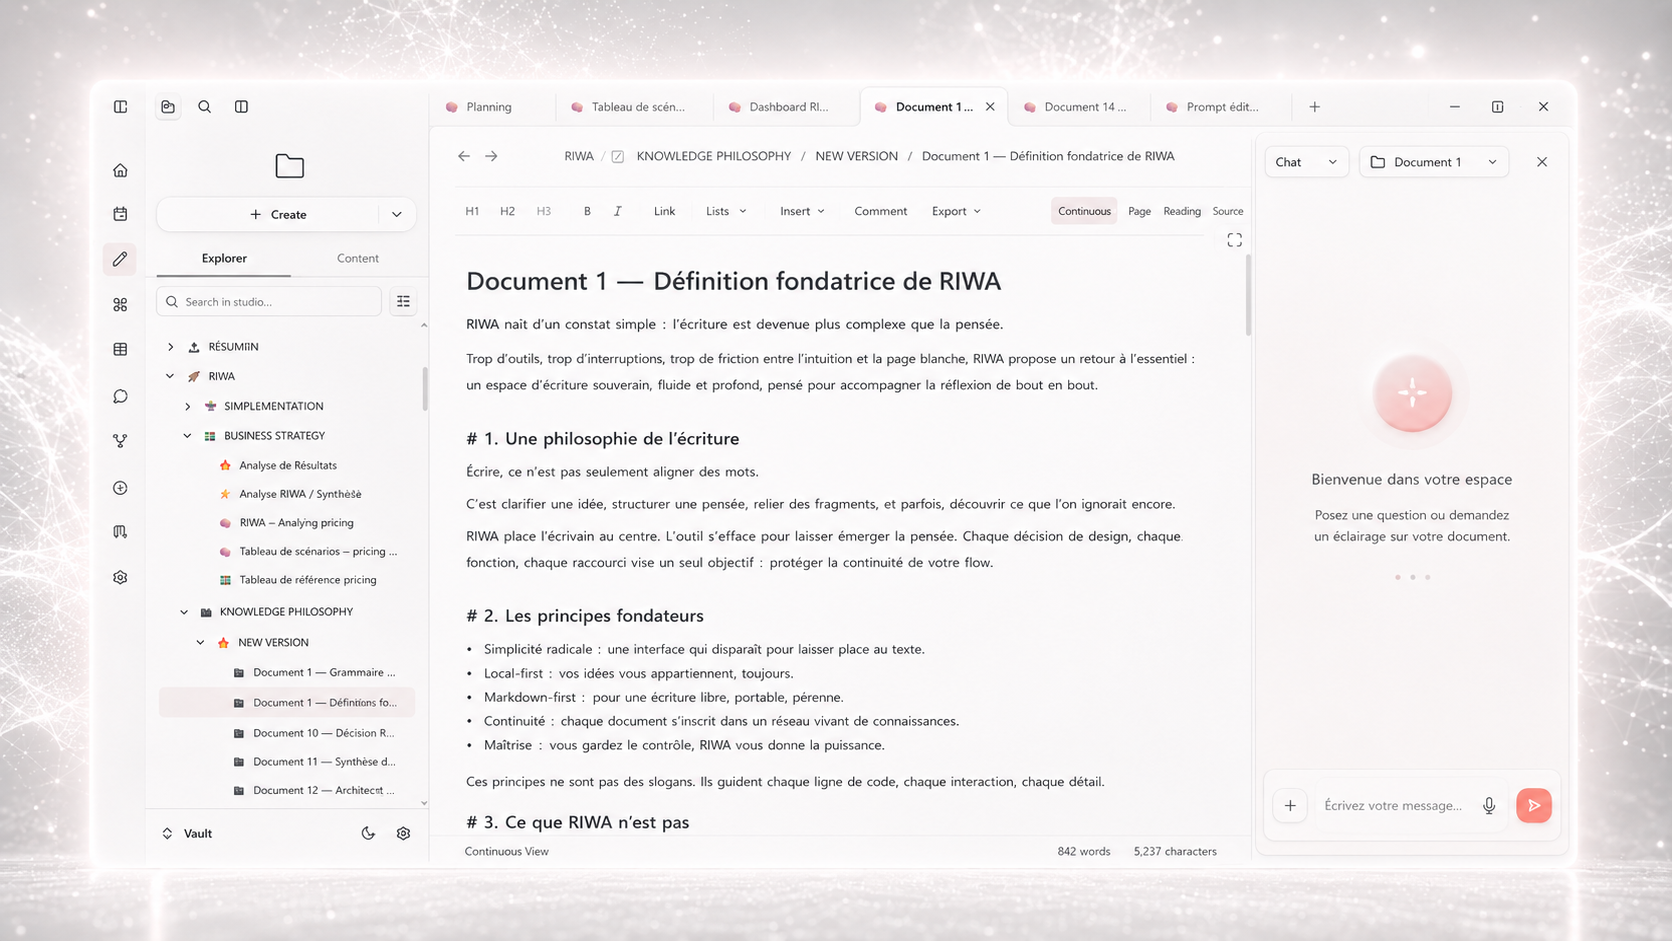
Task: Switch to Reading view mode
Action: point(1182,211)
